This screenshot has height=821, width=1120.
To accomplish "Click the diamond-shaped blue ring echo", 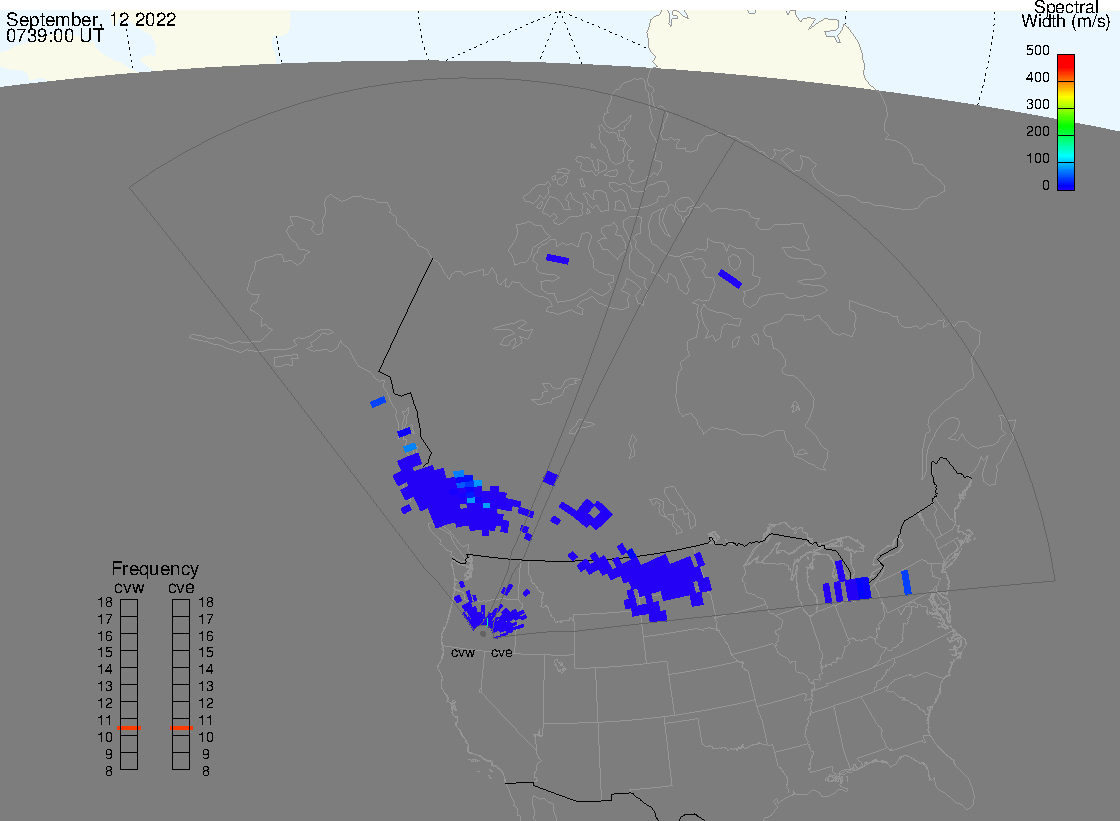I will pos(594,514).
